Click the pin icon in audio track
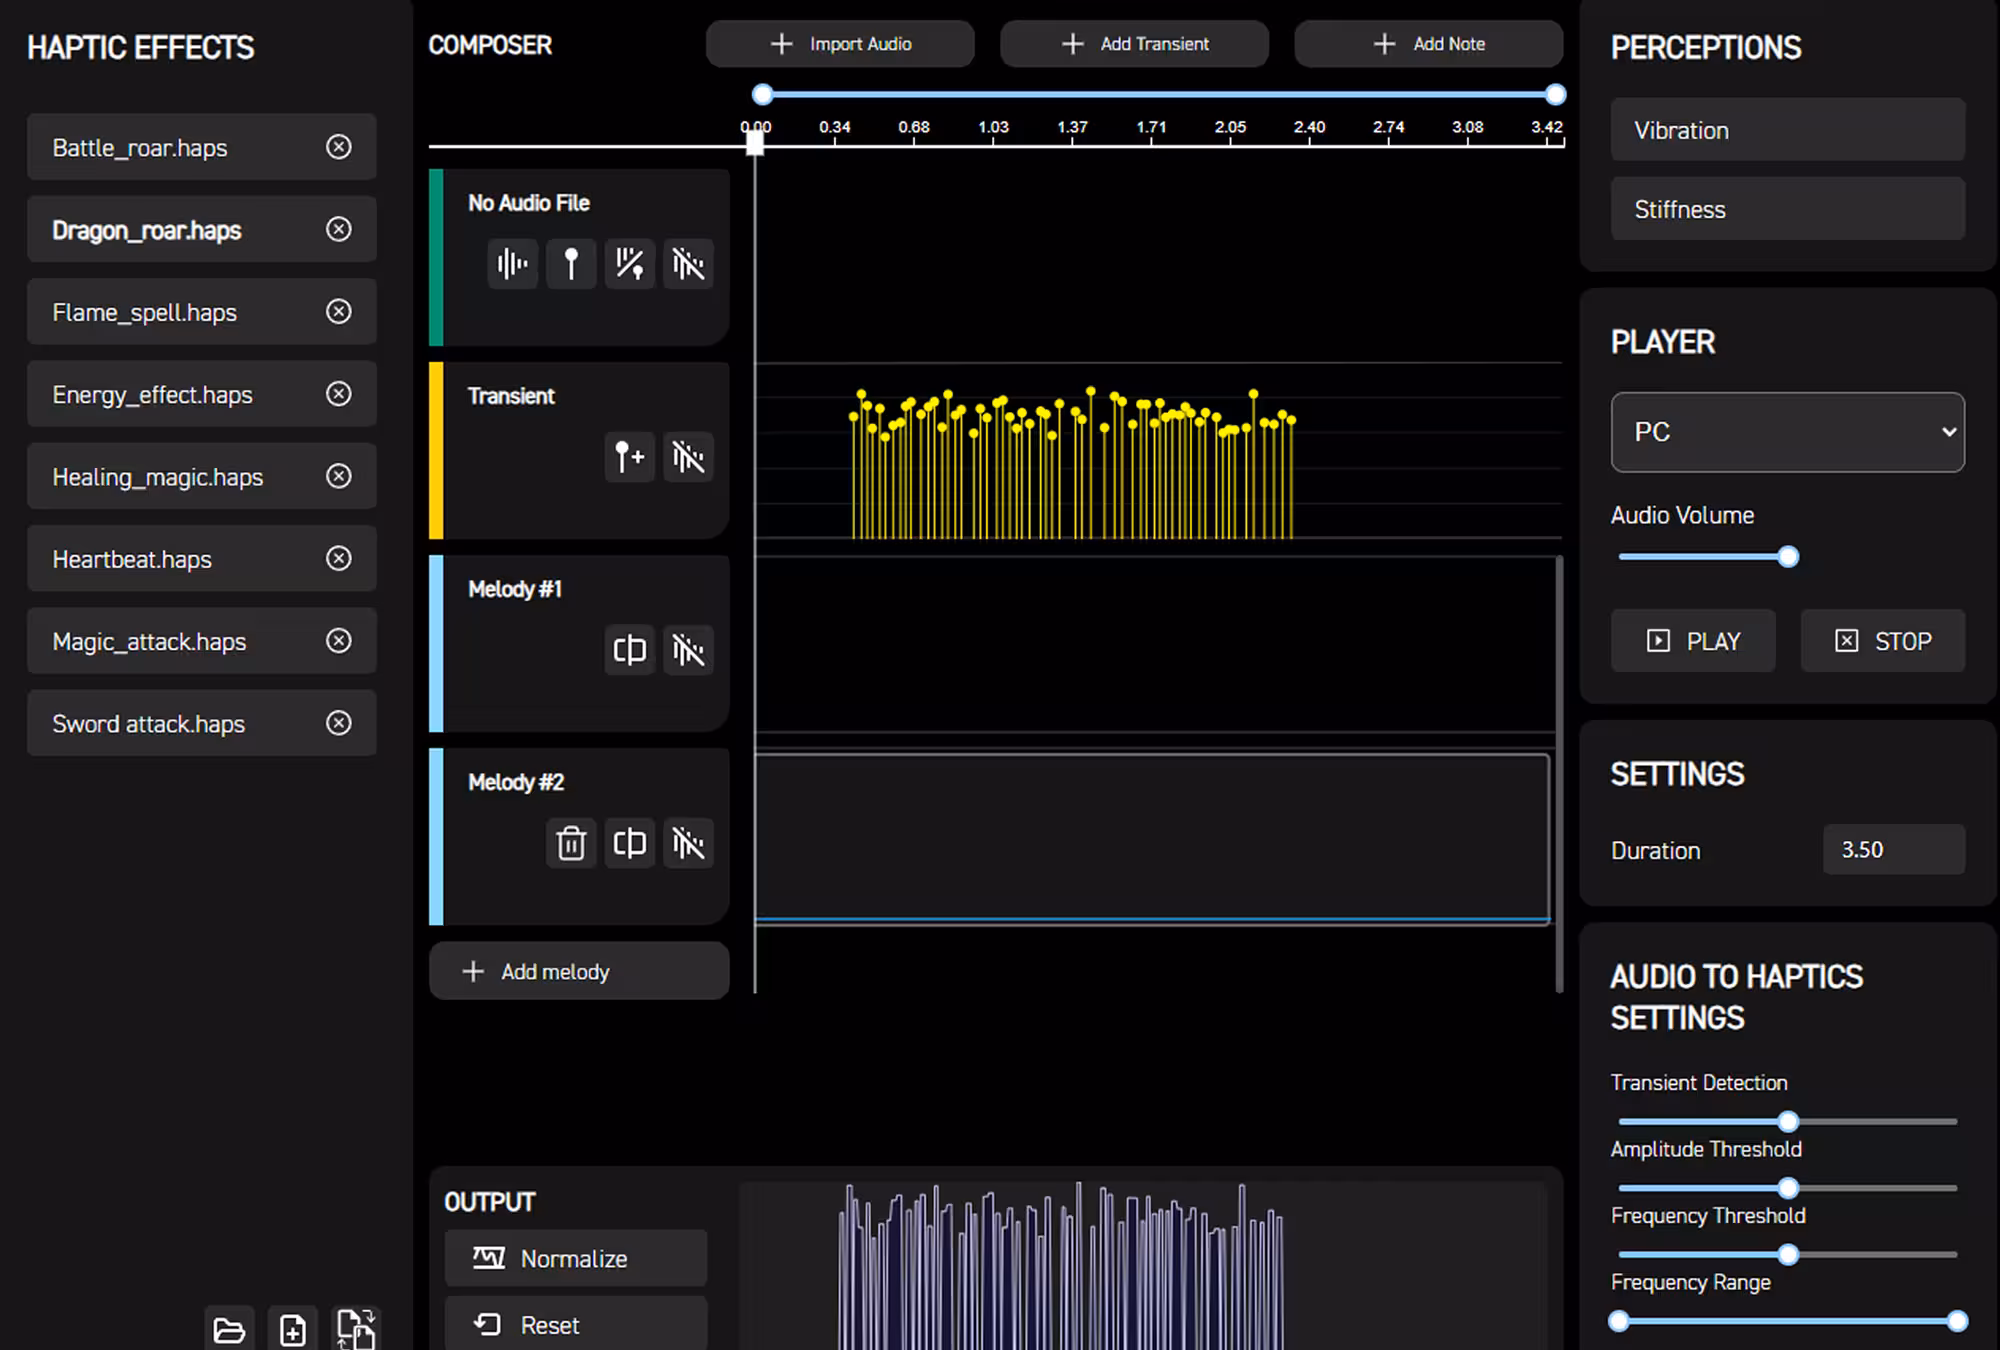 [571, 264]
